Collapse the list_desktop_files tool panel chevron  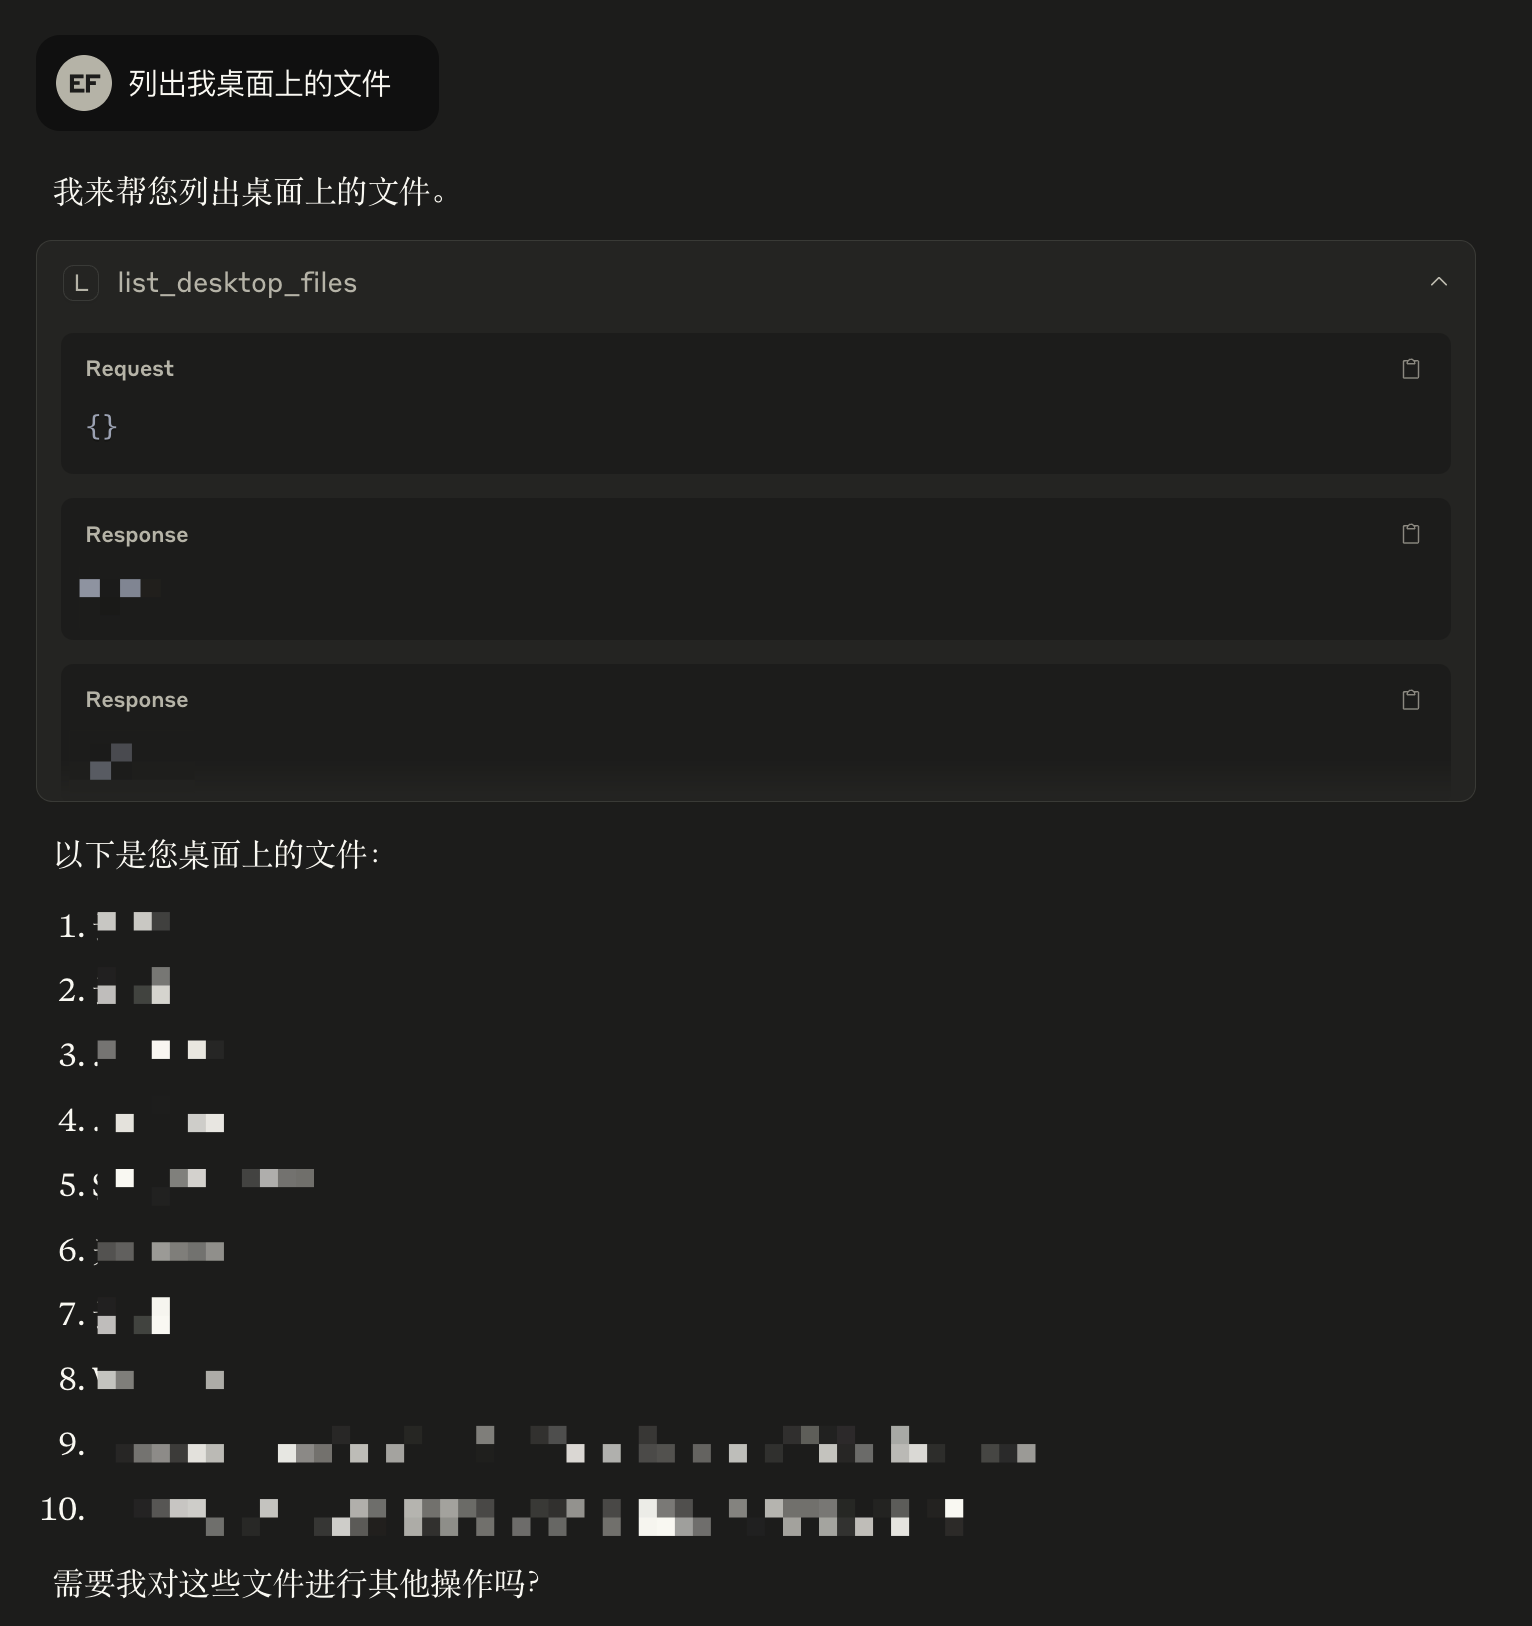click(1438, 282)
